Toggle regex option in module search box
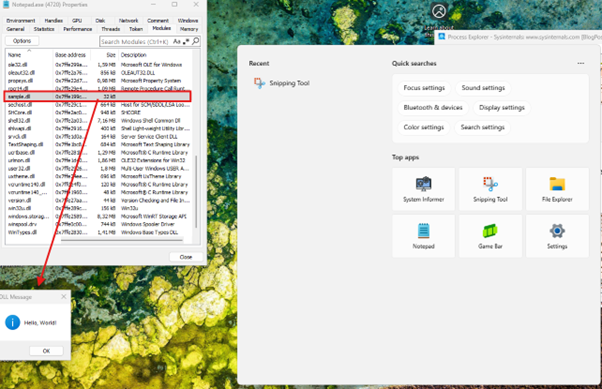The width and height of the screenshot is (602, 389). [186, 41]
